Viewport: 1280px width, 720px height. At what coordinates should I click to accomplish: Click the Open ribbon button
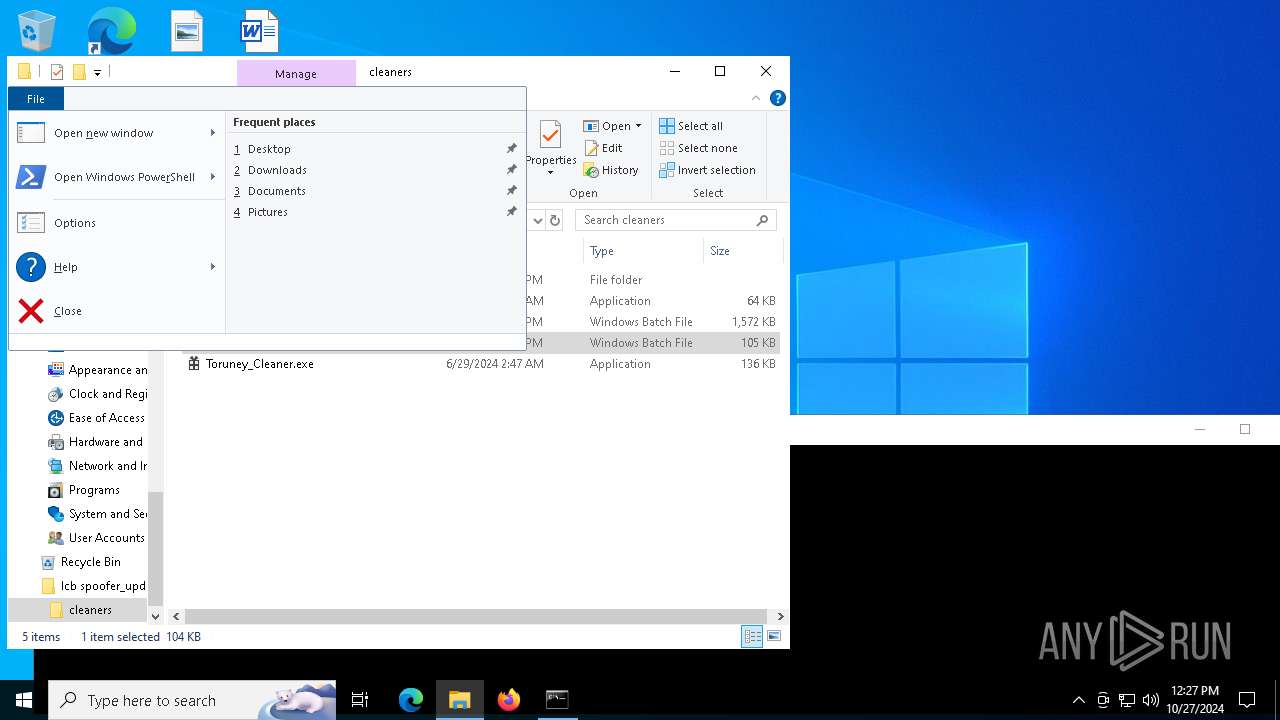point(607,126)
